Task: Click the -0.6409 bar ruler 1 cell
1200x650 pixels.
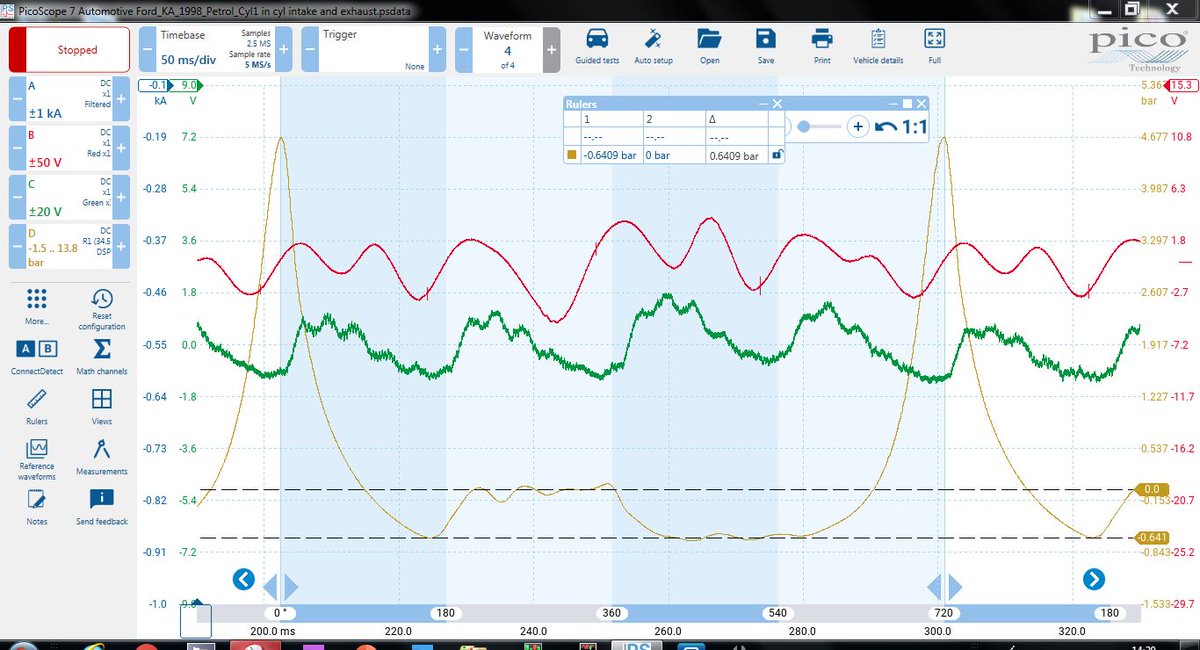Action: tap(610, 155)
